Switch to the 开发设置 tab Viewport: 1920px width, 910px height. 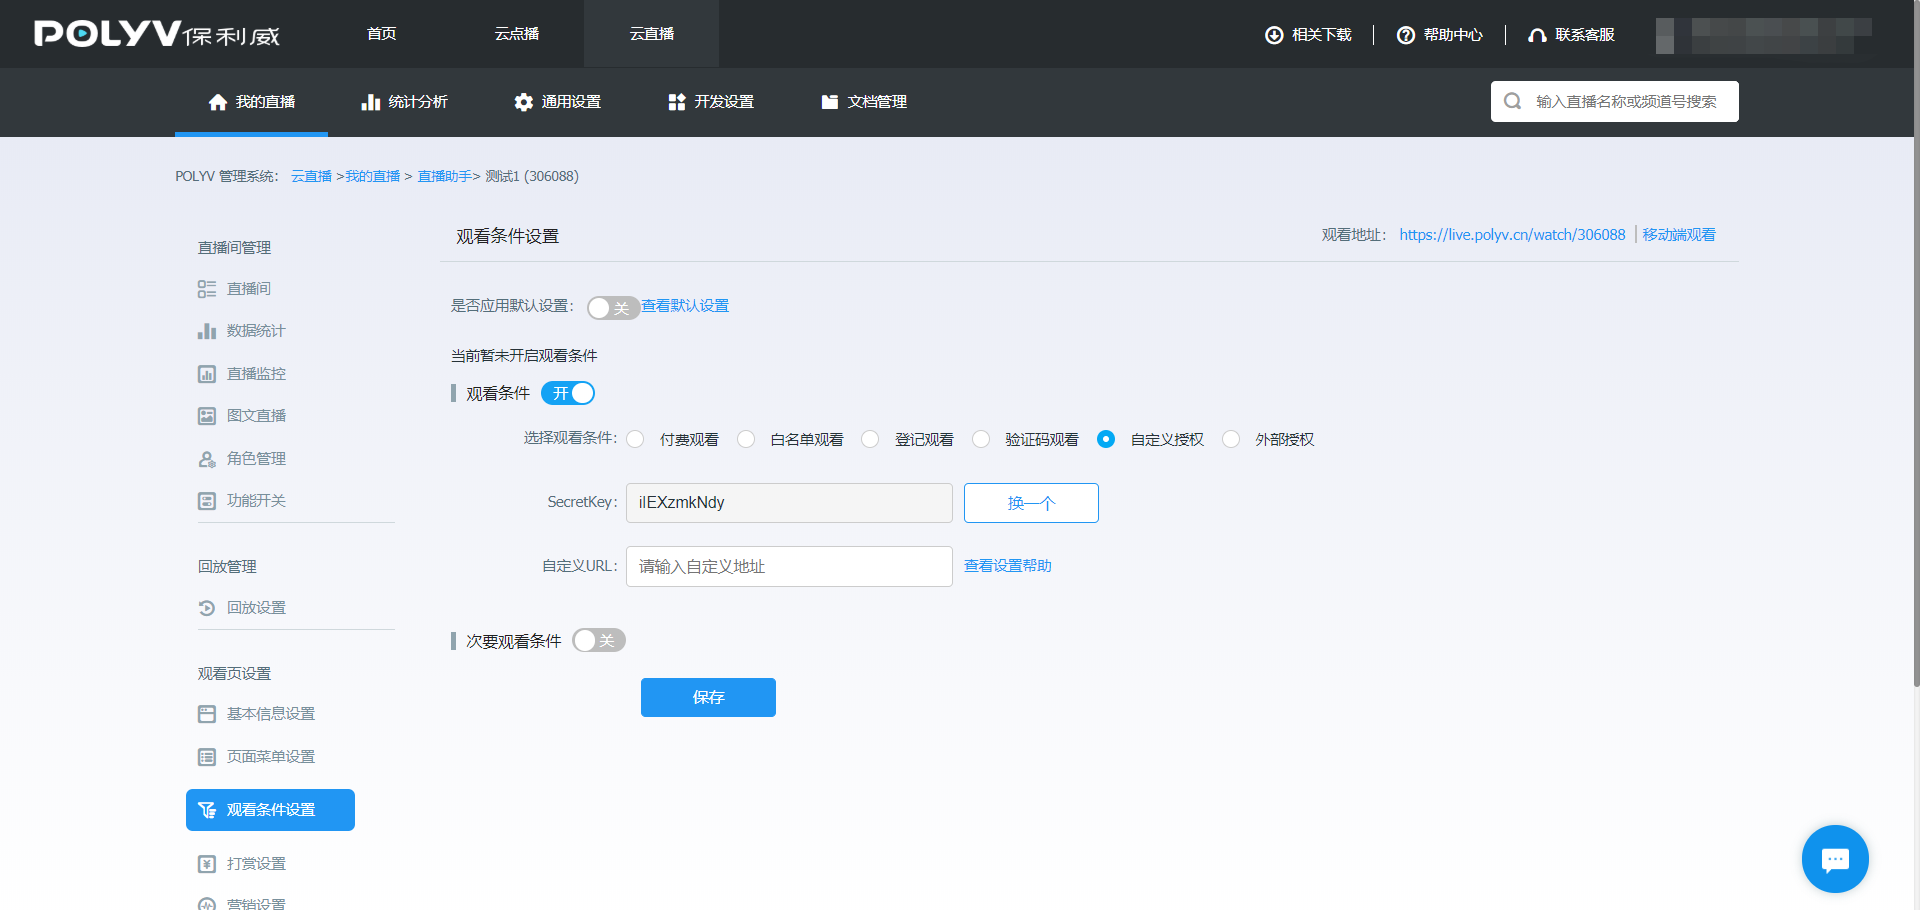click(710, 102)
